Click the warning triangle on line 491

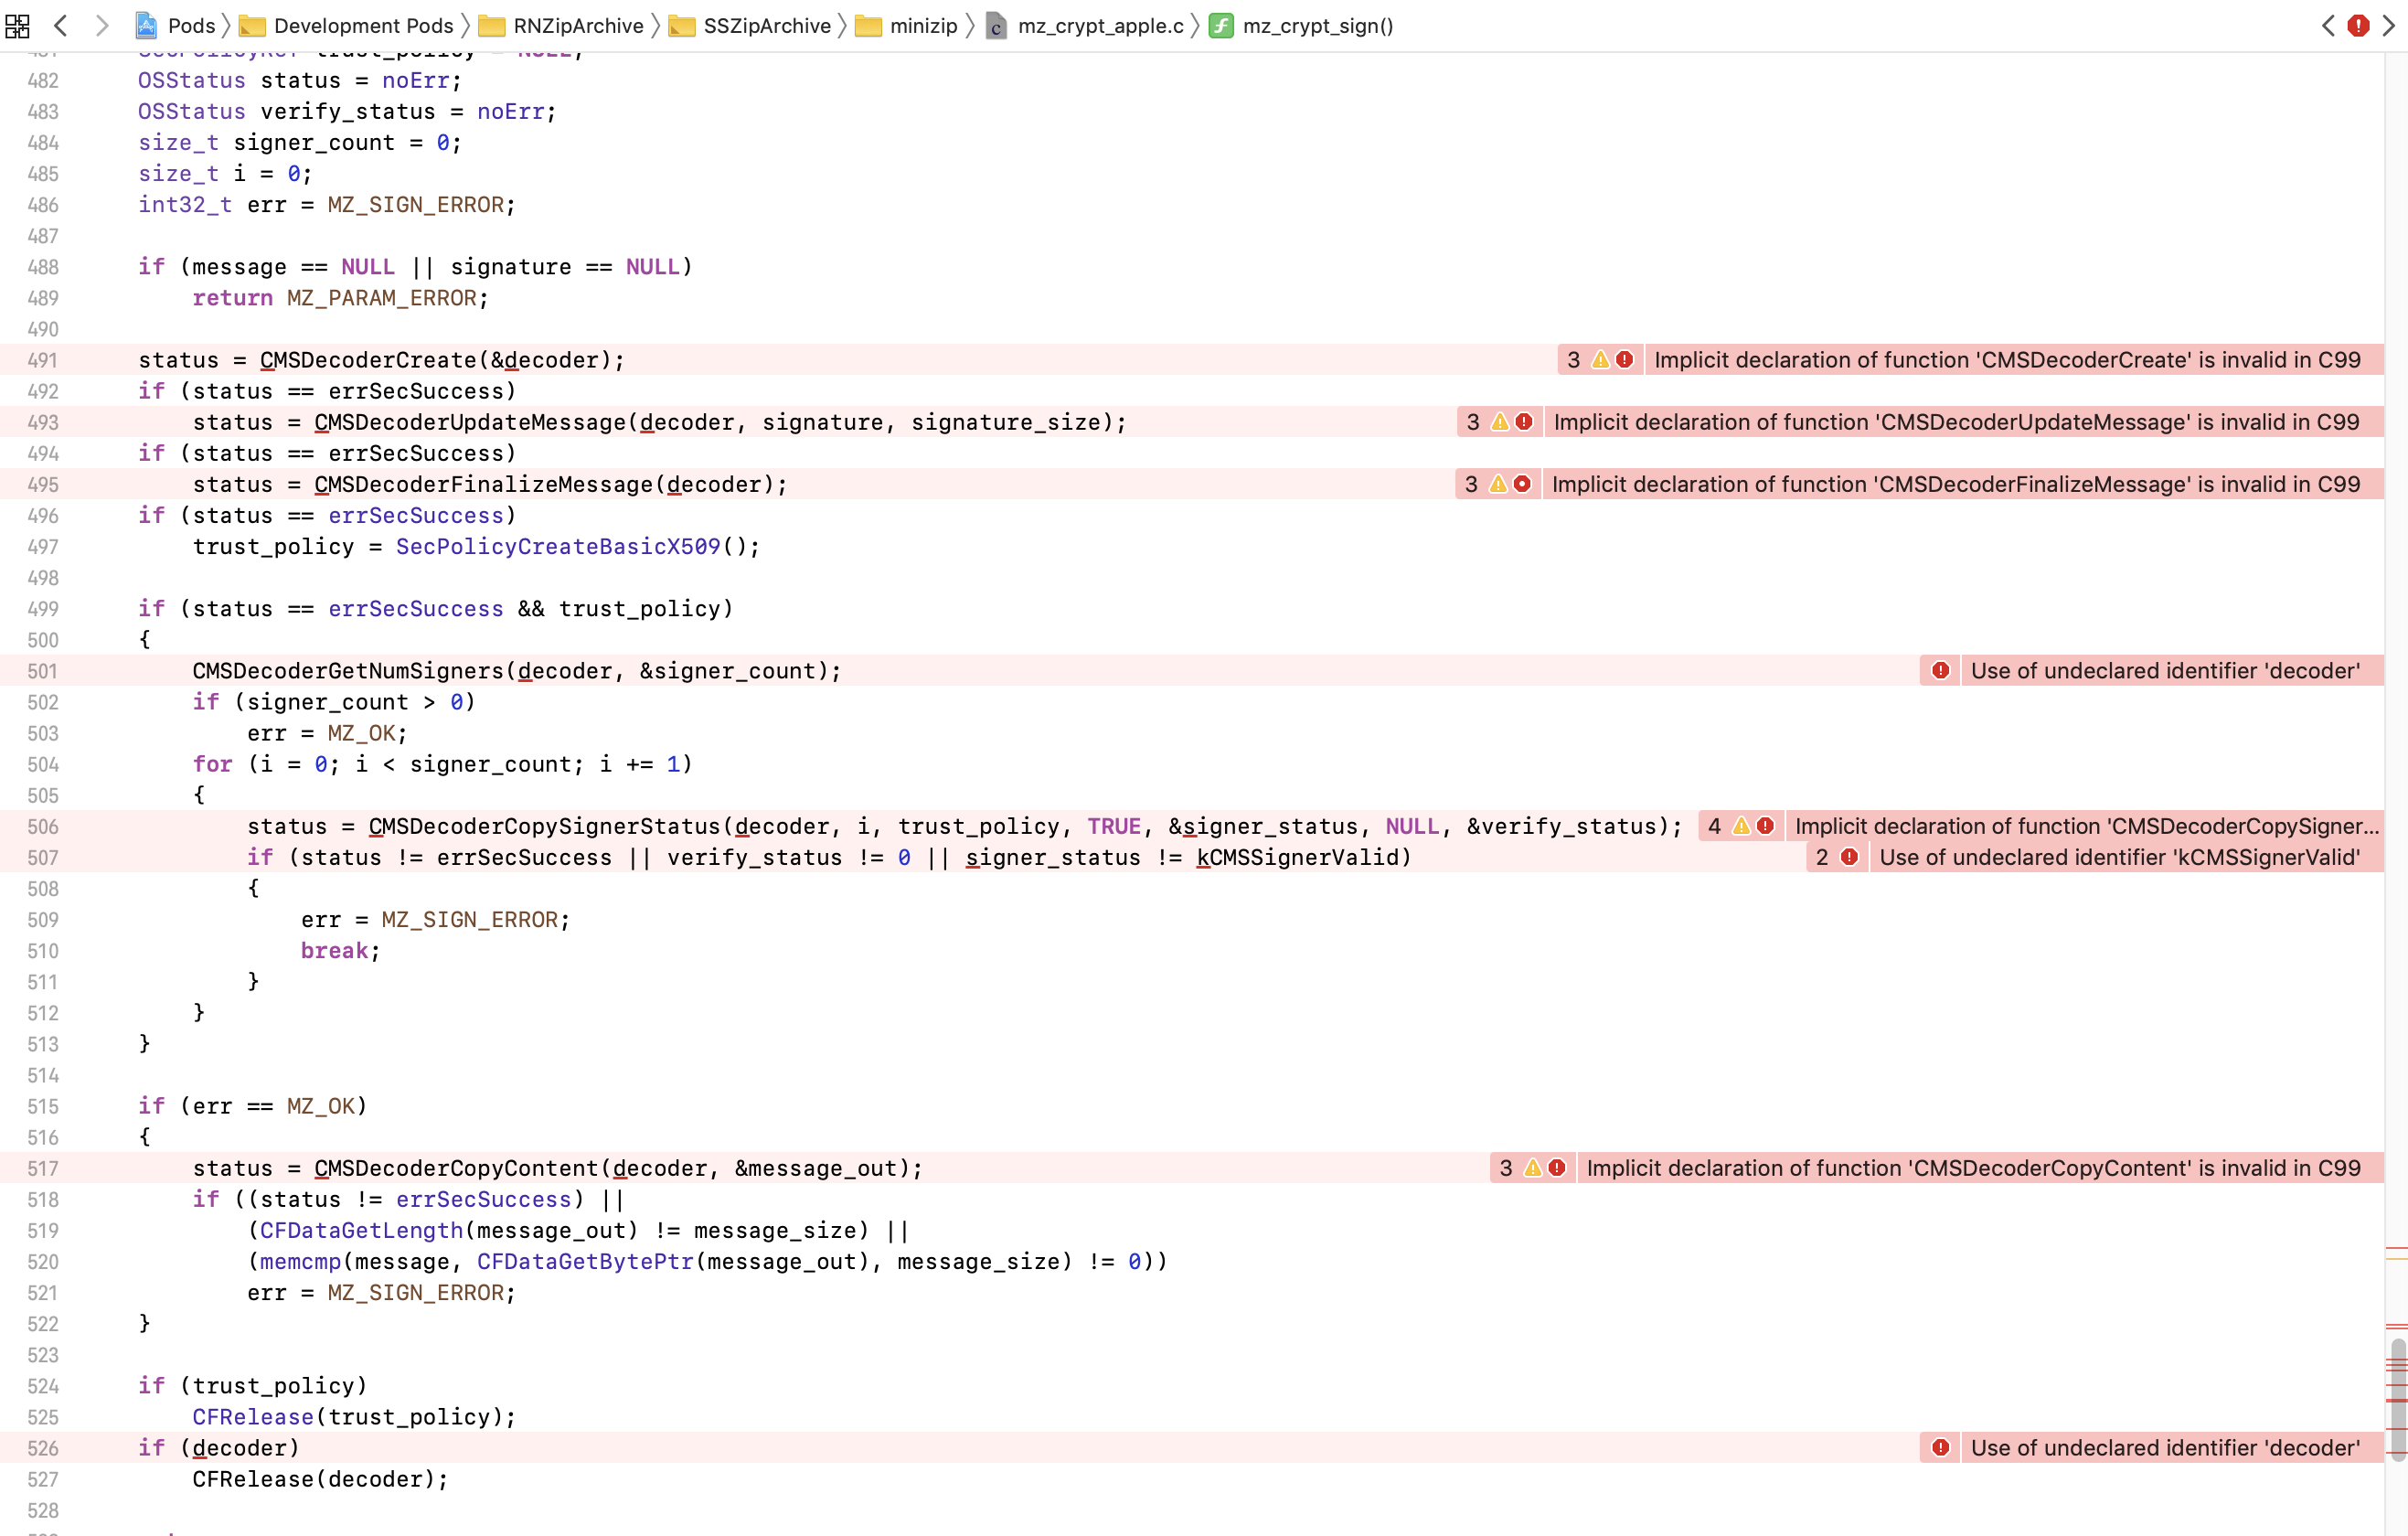point(1600,359)
